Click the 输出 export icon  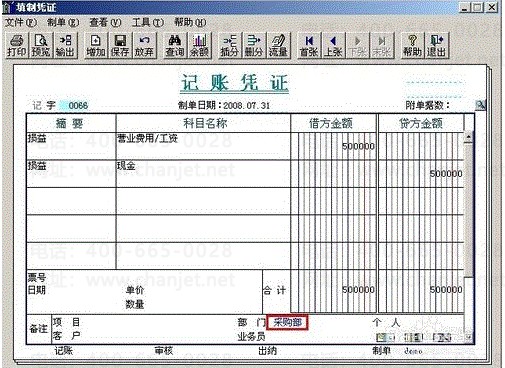pyautogui.click(x=65, y=45)
